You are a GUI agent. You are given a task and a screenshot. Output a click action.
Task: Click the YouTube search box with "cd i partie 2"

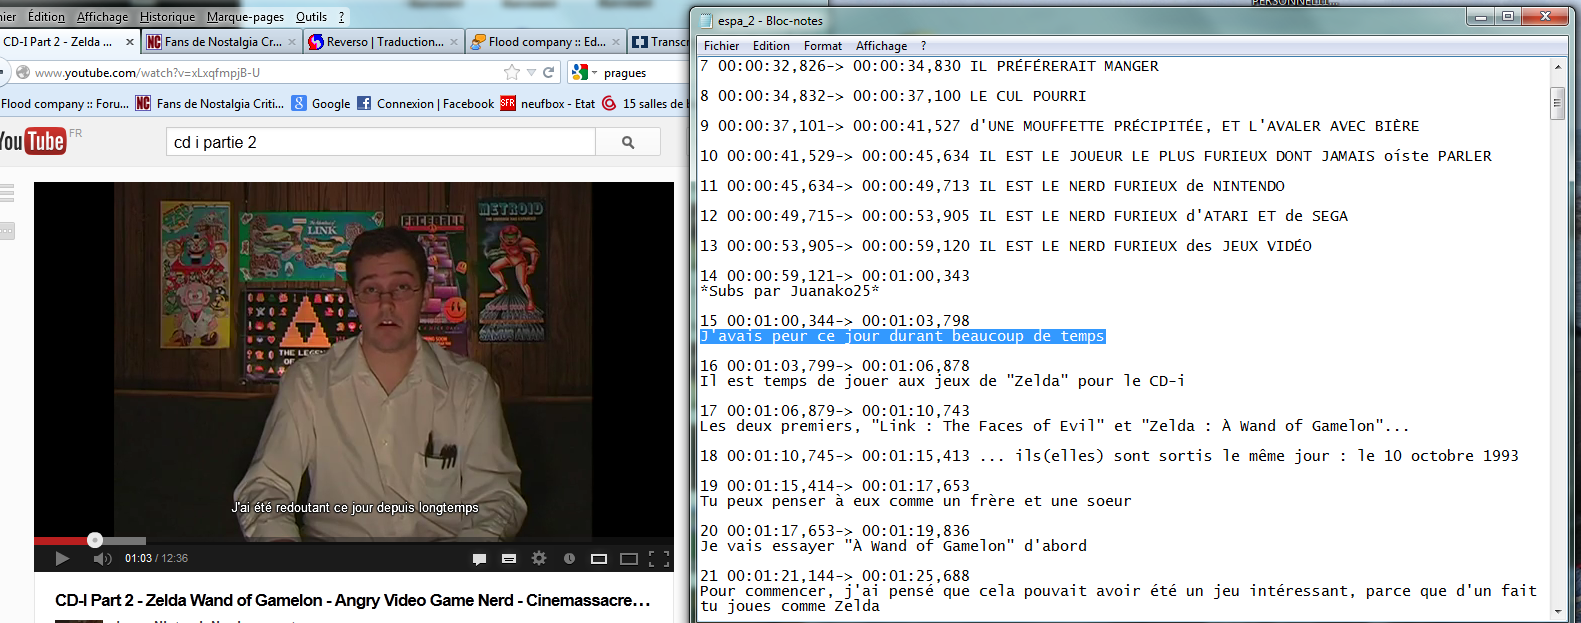pos(381,142)
